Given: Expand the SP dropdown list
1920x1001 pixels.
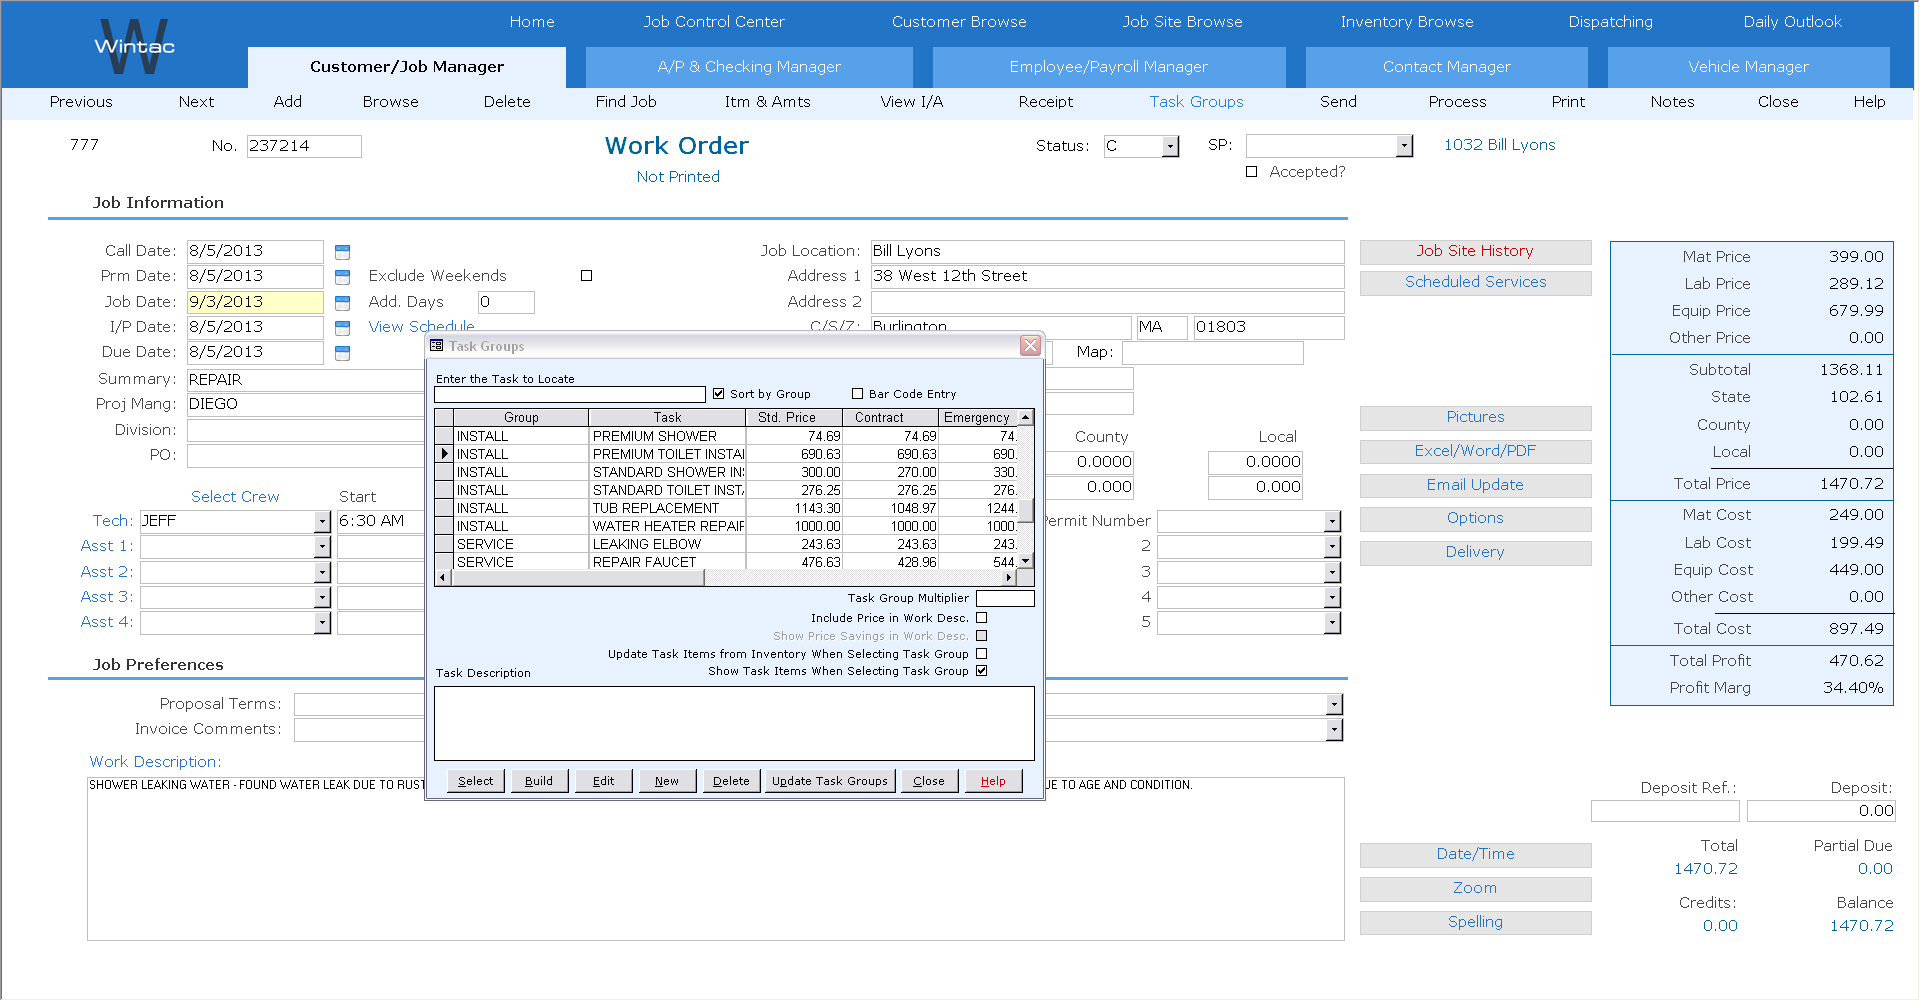Looking at the screenshot, I should tap(1404, 147).
